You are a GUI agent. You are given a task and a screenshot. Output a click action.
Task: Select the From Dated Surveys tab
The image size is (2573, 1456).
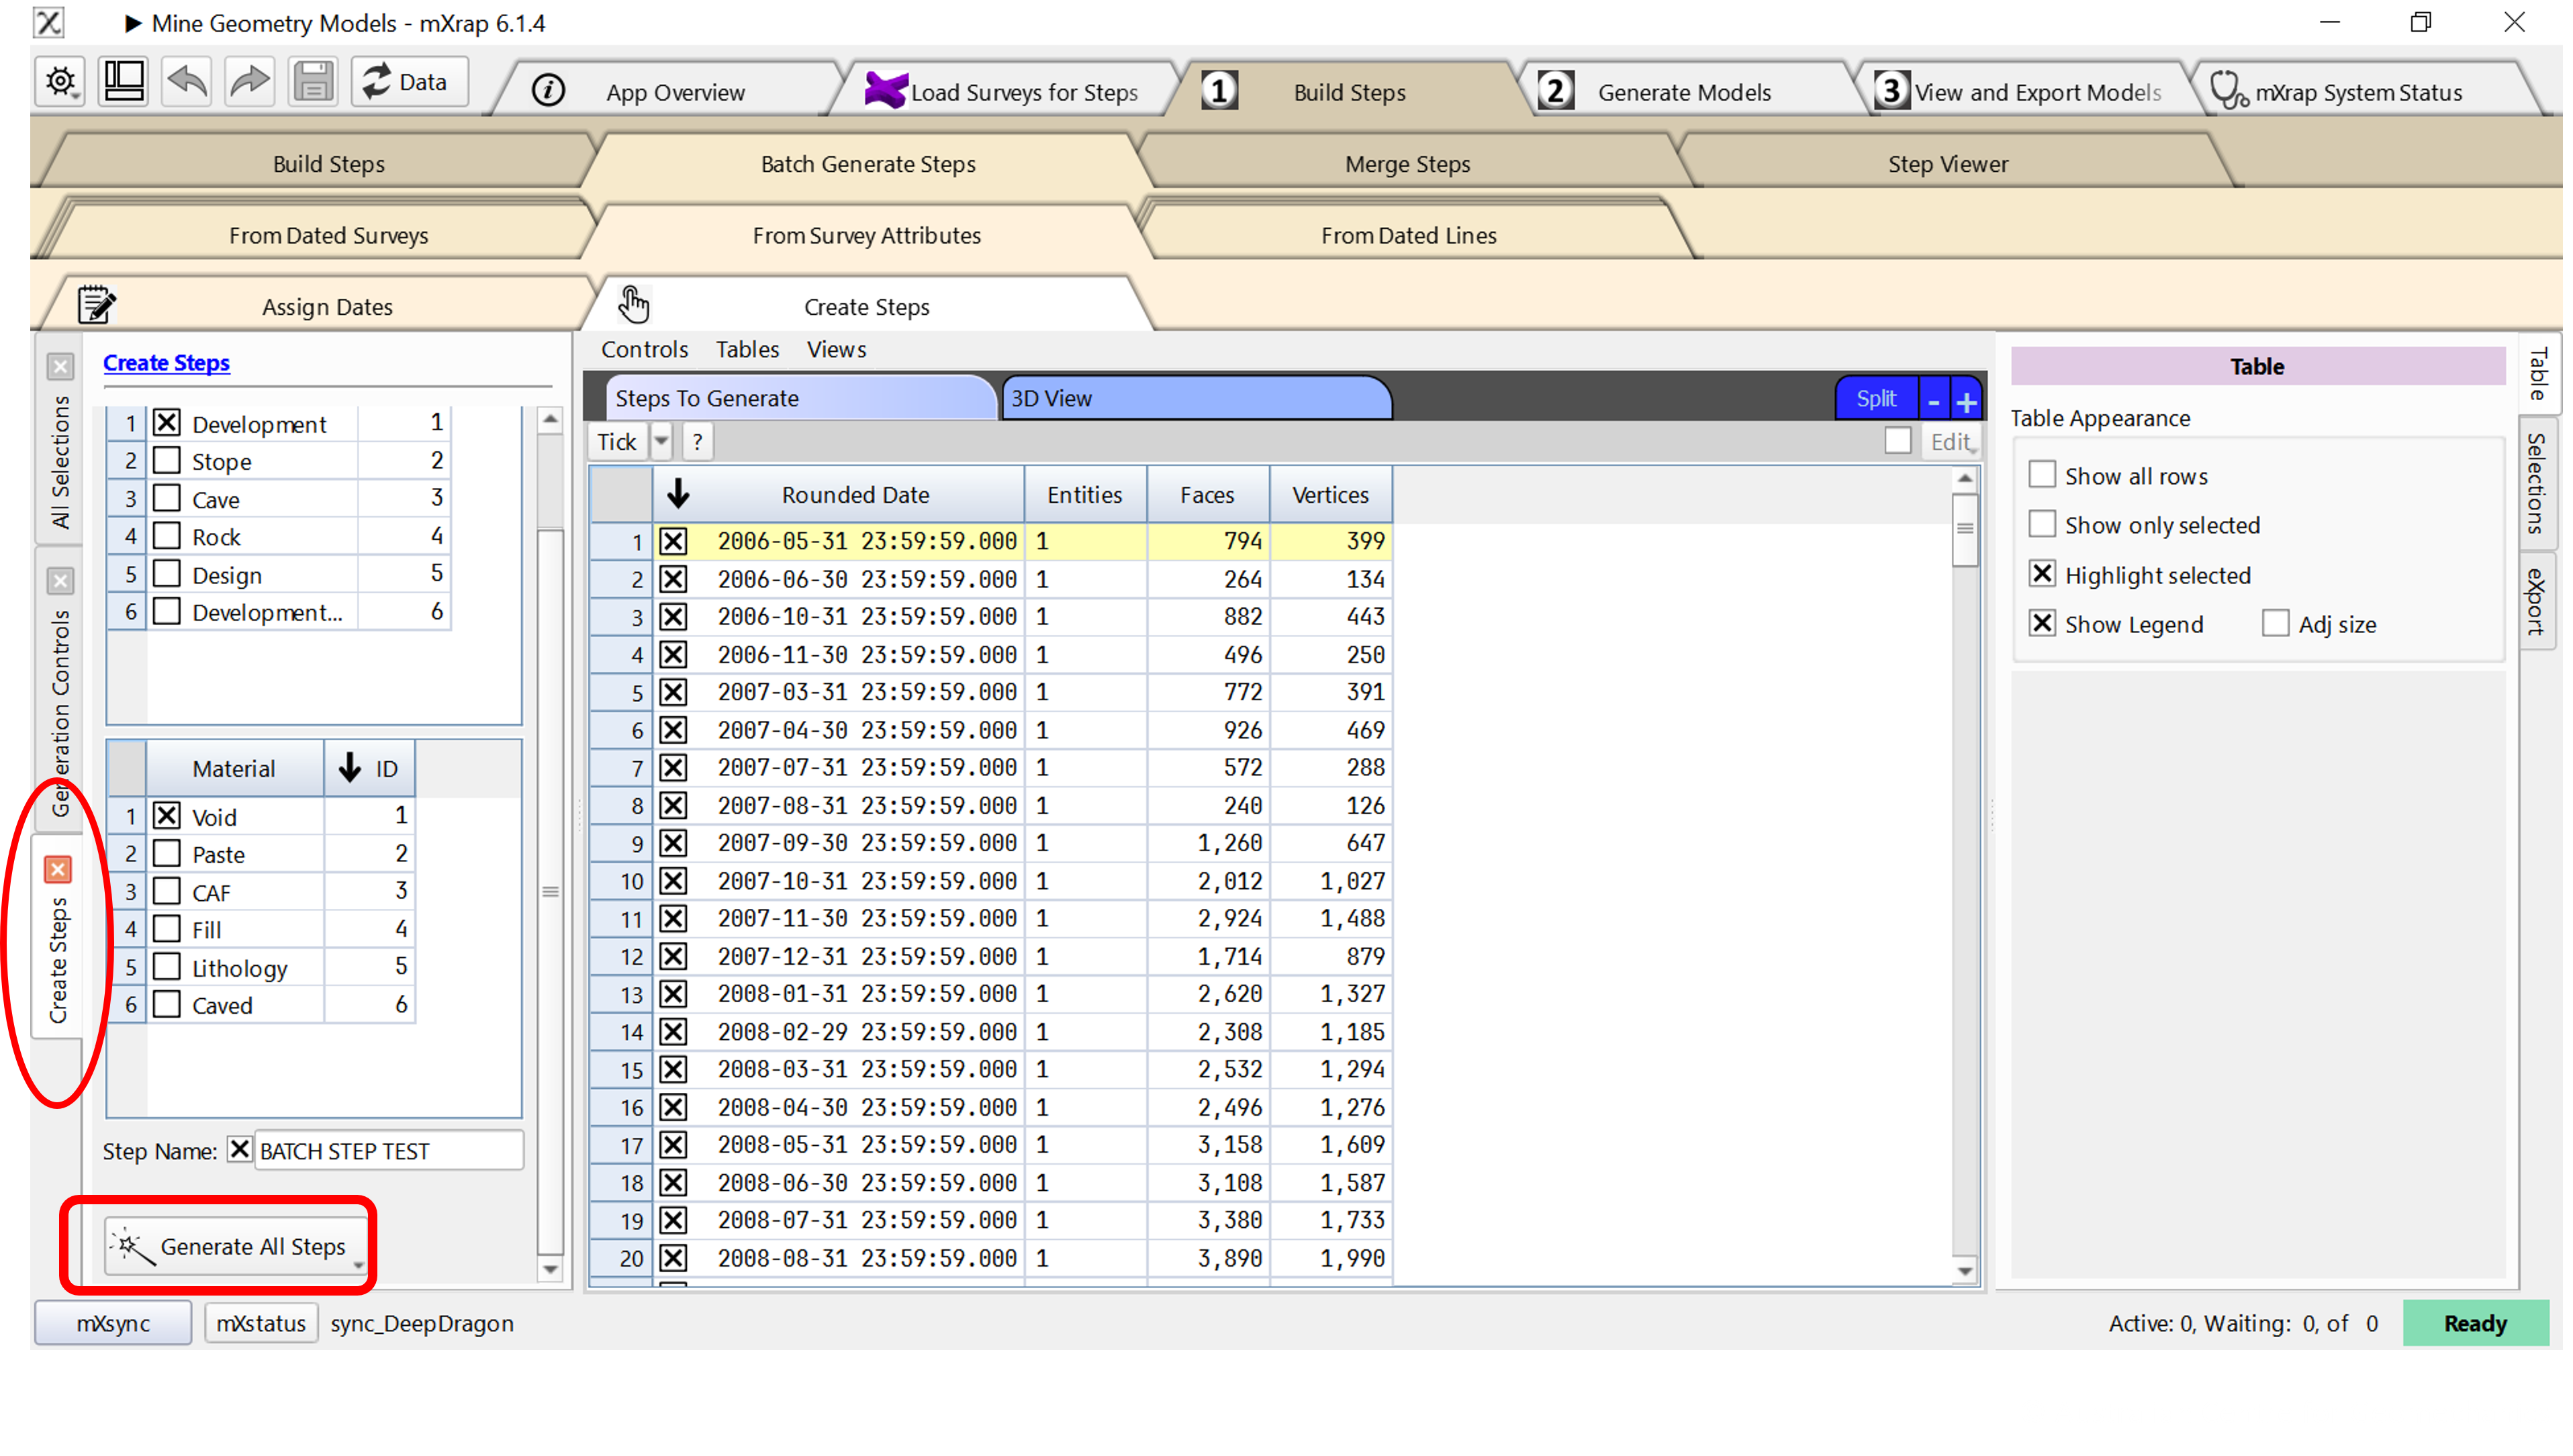point(328,235)
